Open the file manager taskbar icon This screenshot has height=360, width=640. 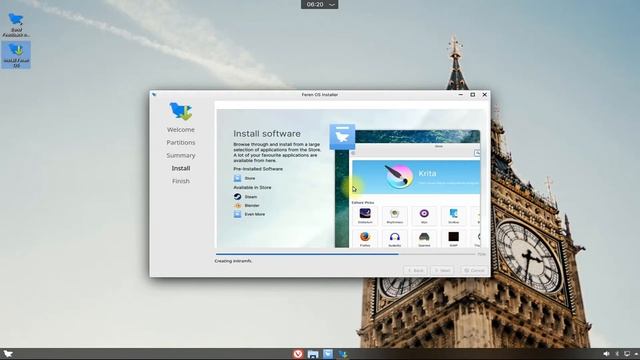pyautogui.click(x=313, y=354)
